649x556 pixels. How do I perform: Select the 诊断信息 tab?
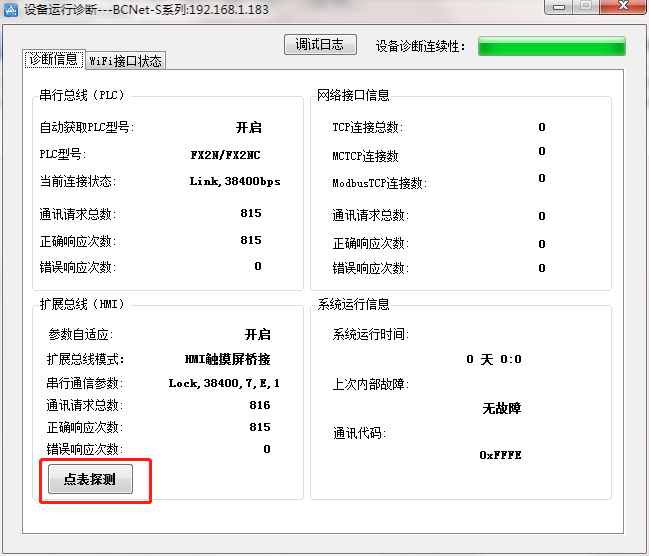coord(53,59)
